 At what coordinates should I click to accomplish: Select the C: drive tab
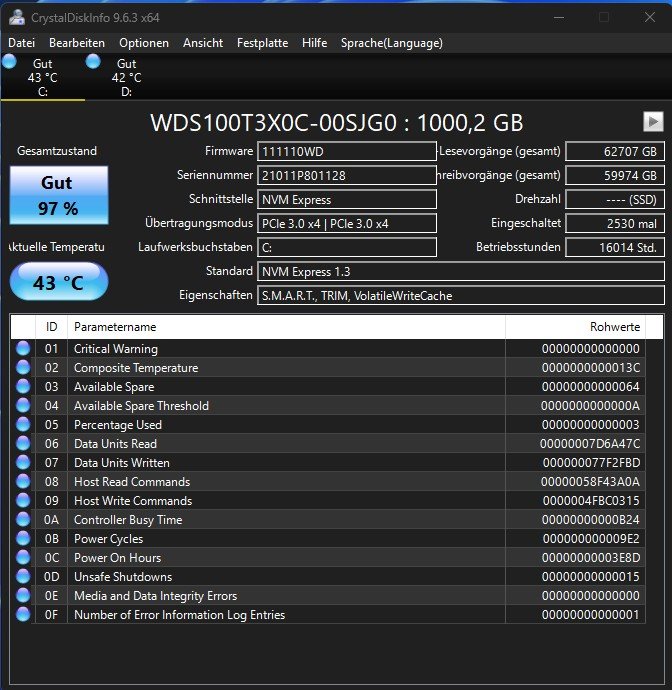(x=43, y=77)
